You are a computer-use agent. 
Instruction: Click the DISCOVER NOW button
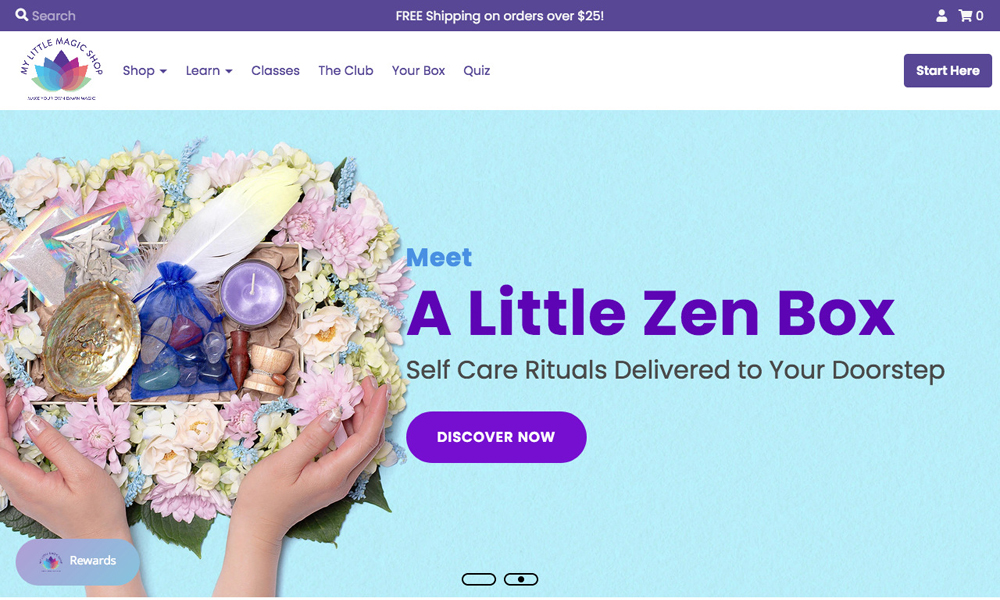(496, 437)
